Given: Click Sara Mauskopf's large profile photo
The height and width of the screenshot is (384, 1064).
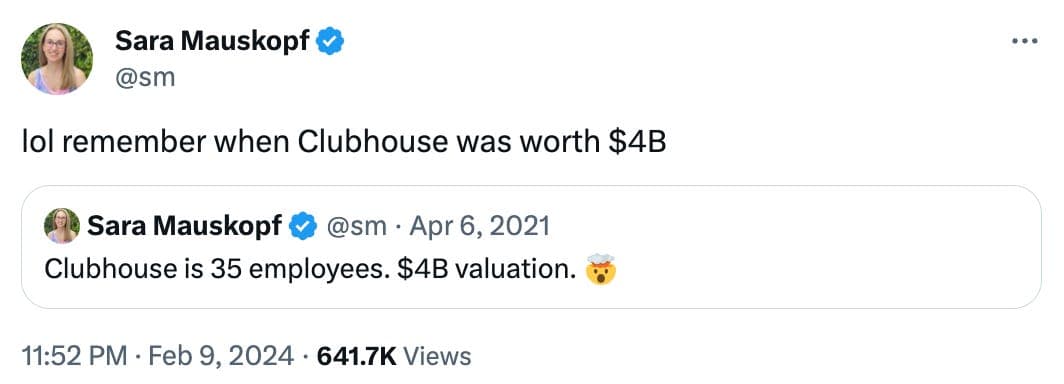Looking at the screenshot, I should (x=57, y=58).
